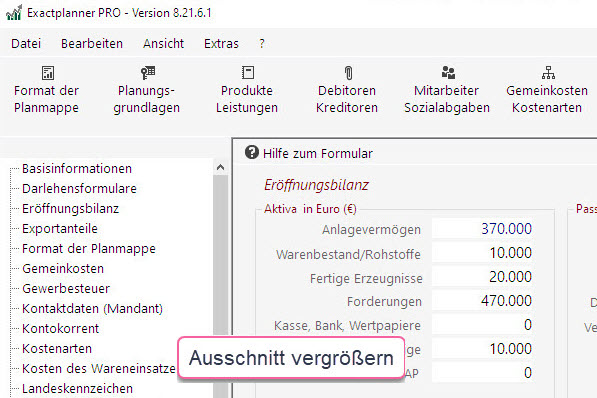Click the Exactplanner PRO app logo
This screenshot has height=398, width=597.
[x=14, y=13]
